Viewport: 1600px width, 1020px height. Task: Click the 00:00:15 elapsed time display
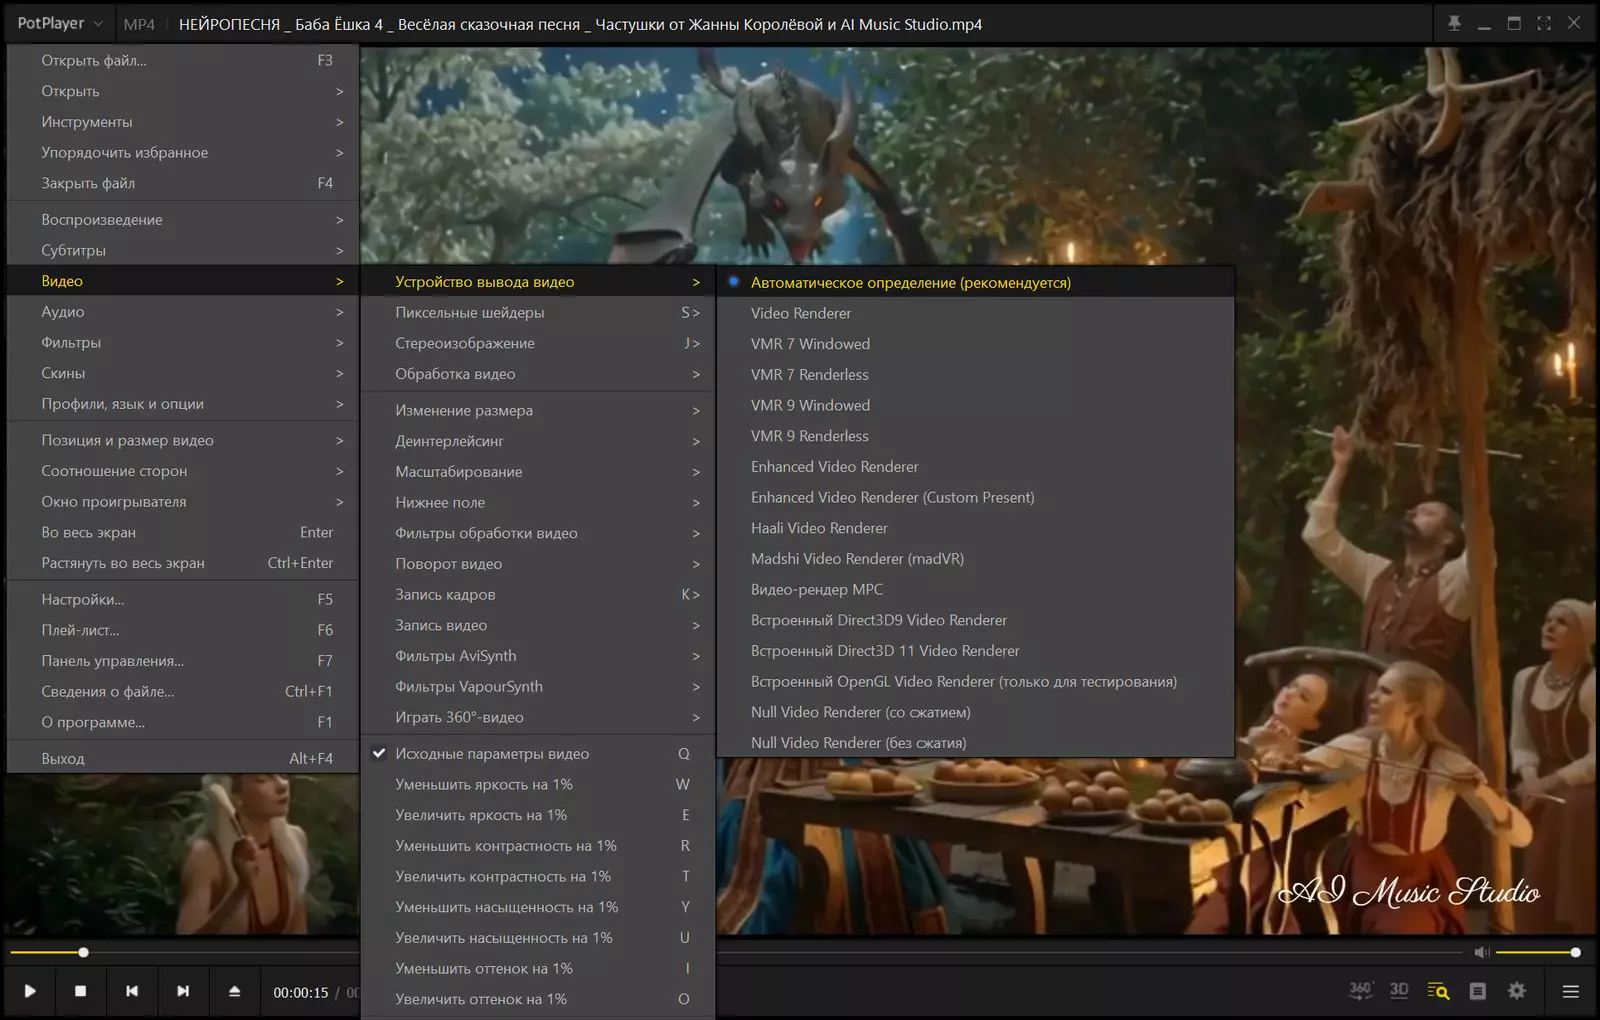(x=301, y=992)
